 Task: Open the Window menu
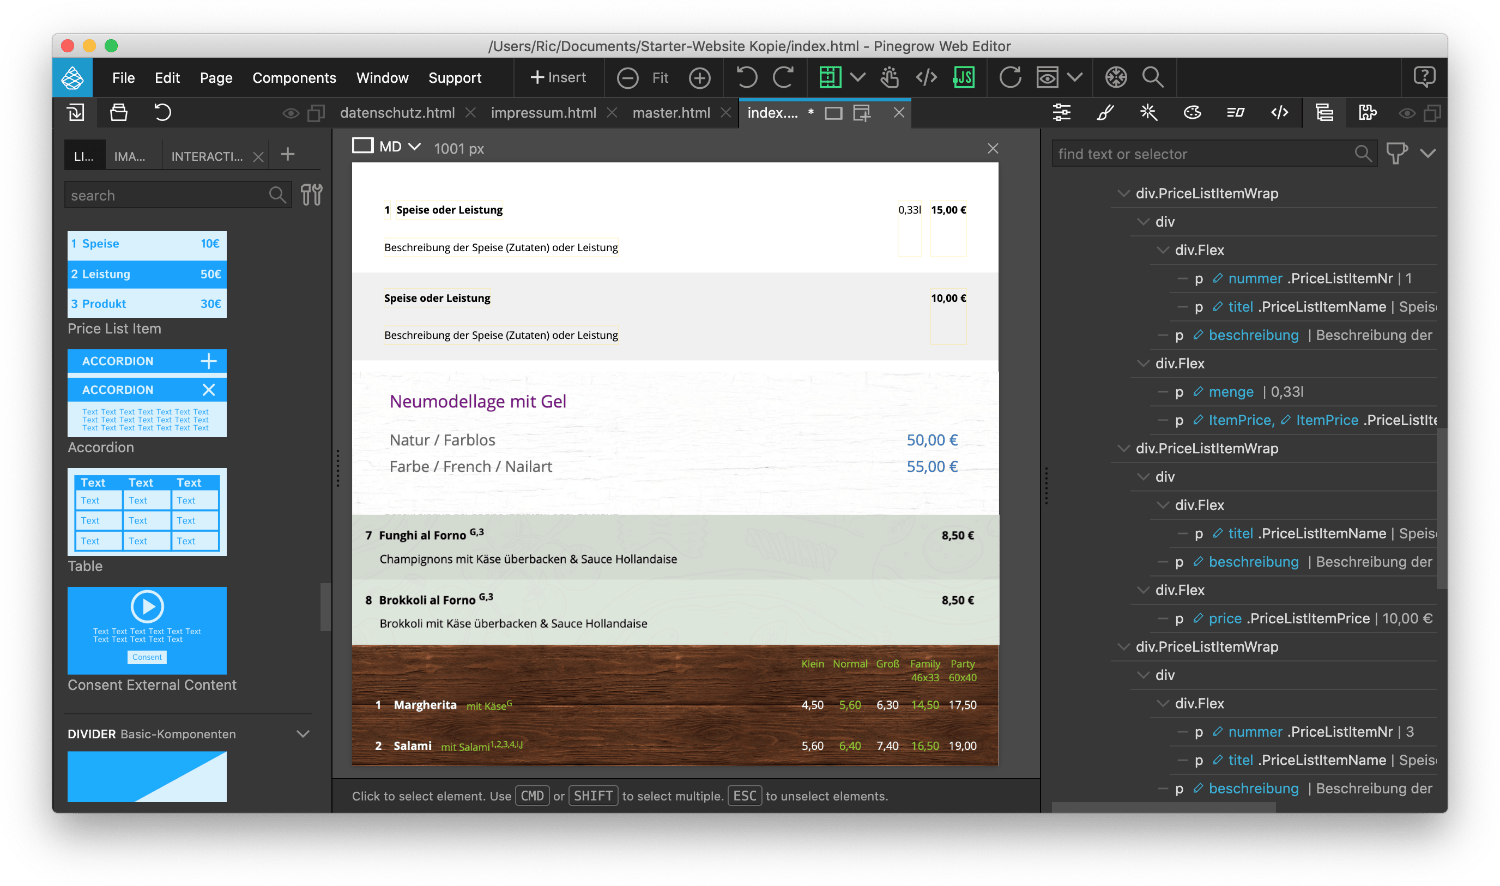tap(382, 78)
